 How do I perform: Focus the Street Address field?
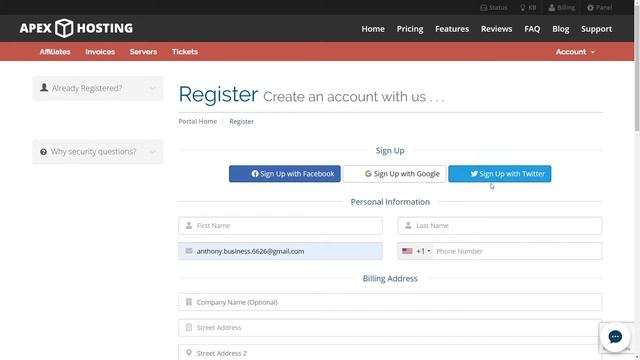click(x=390, y=328)
